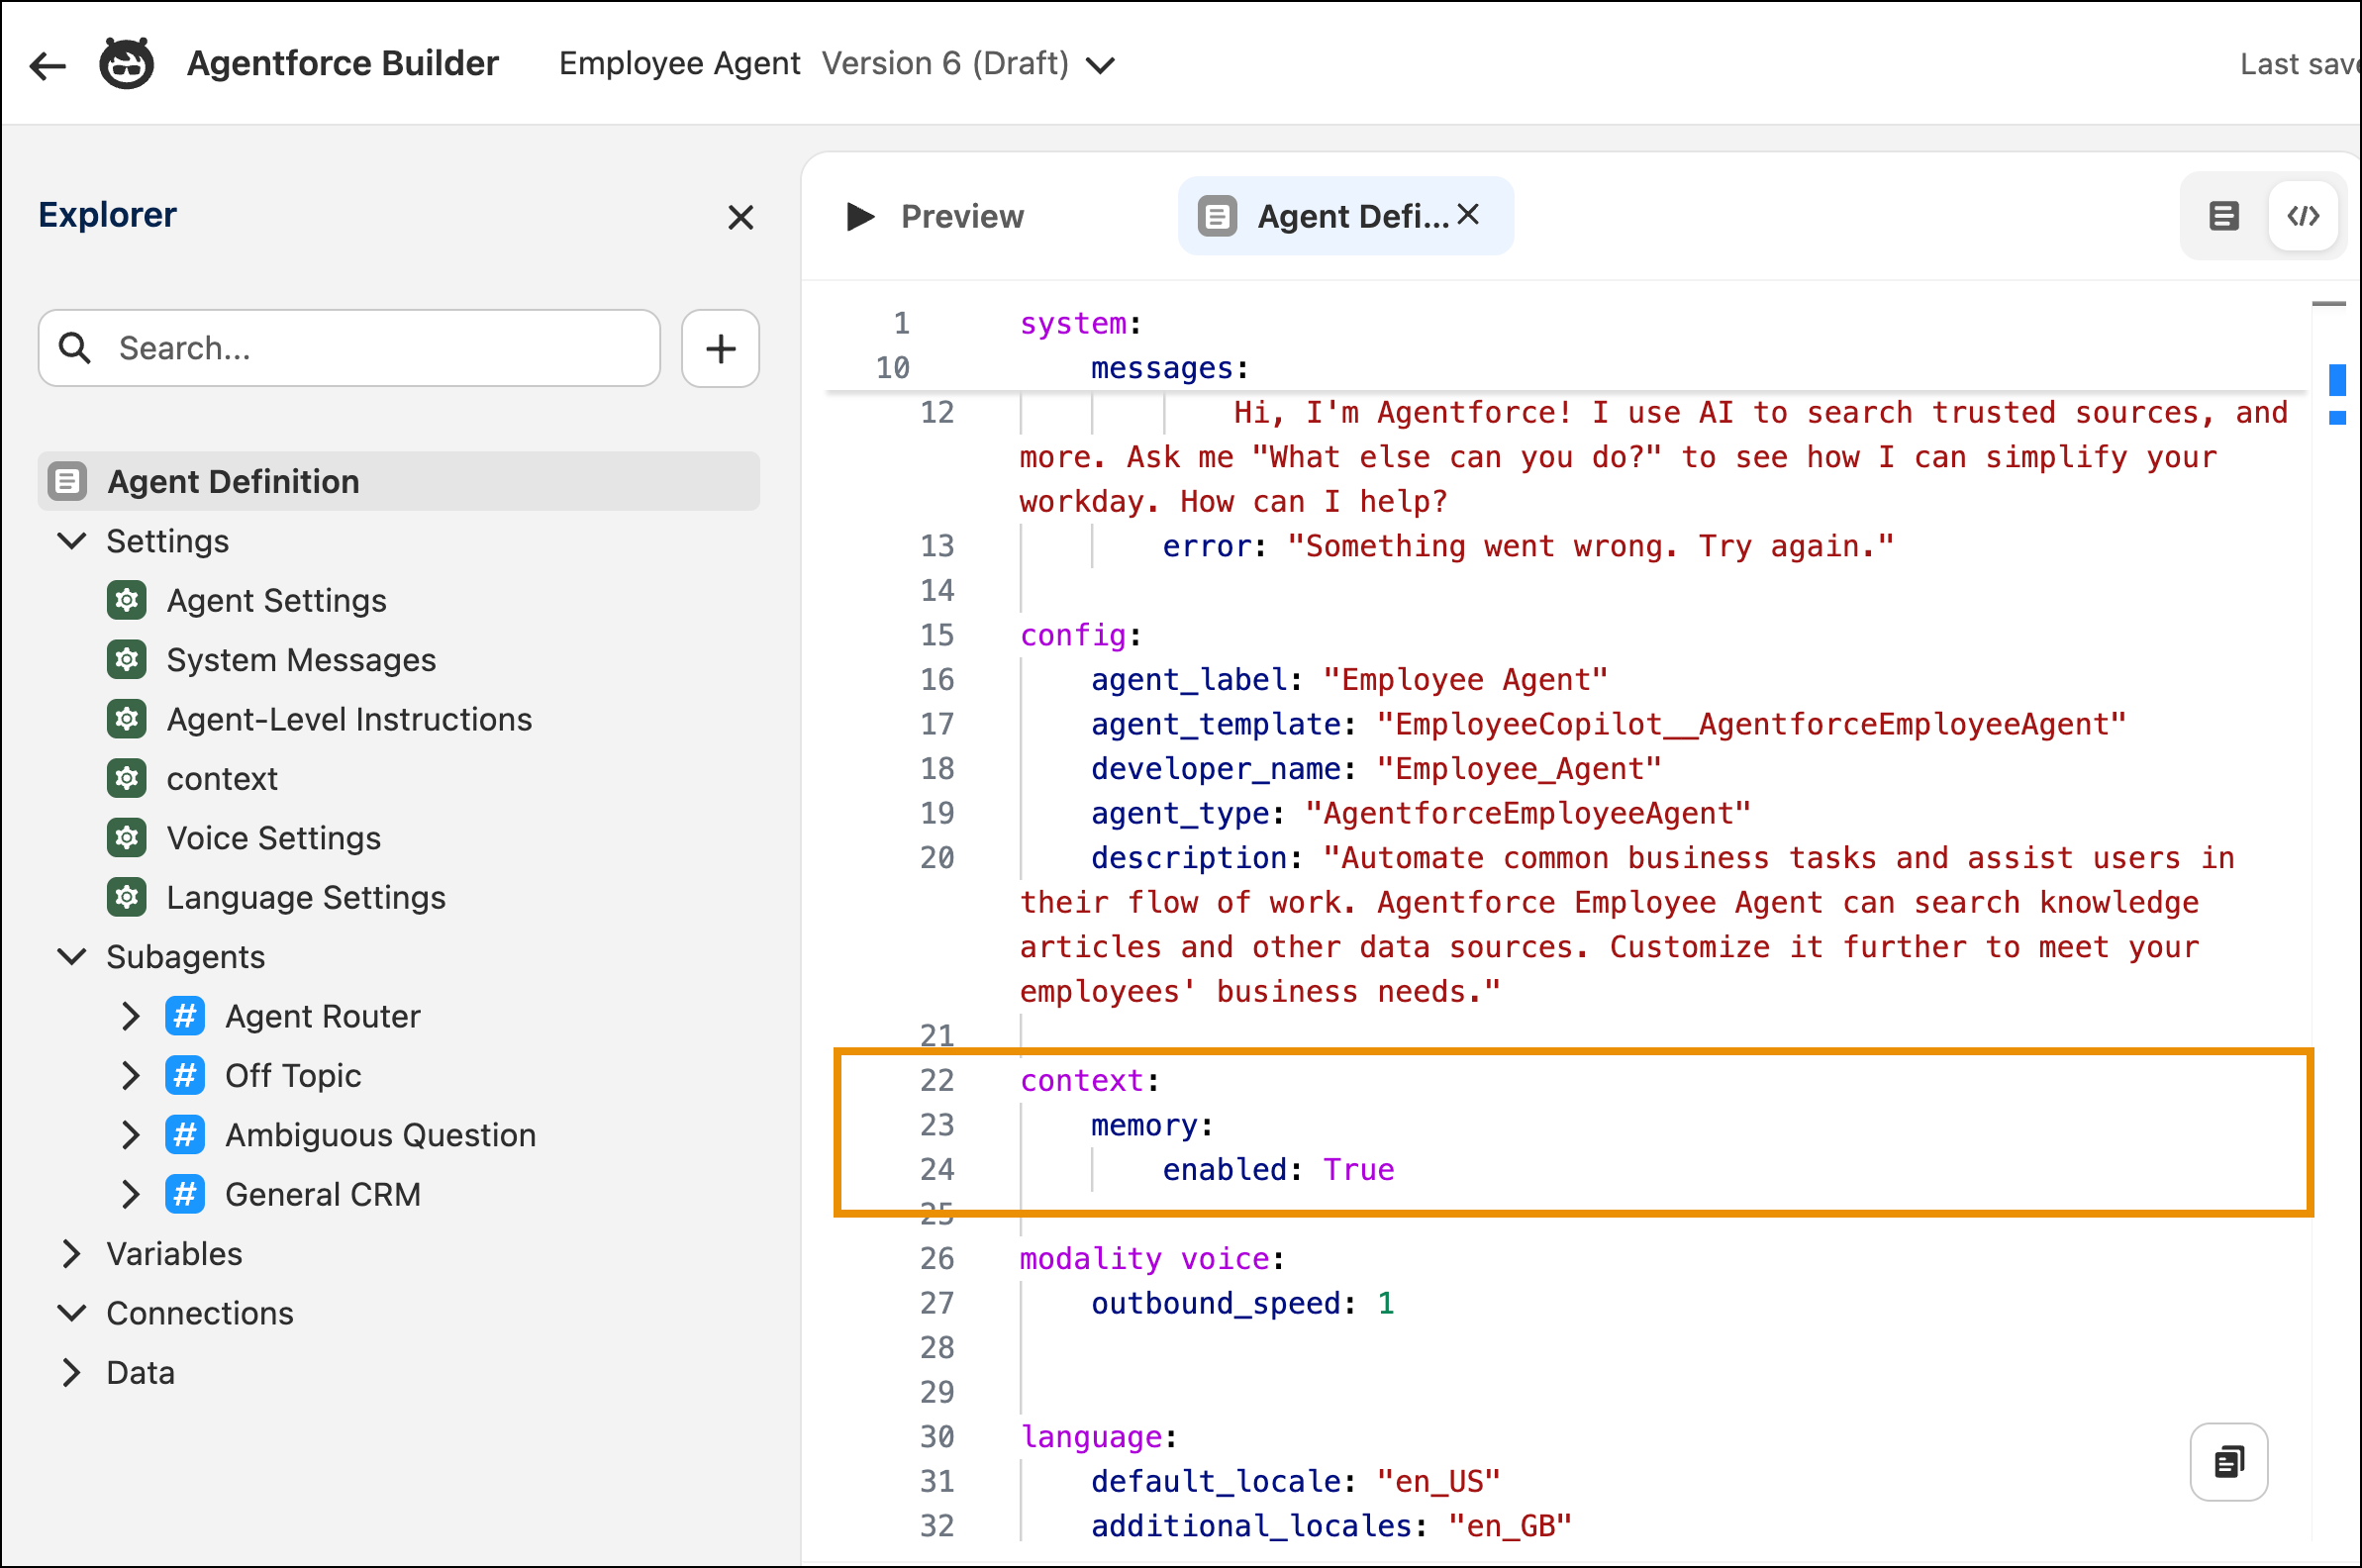The width and height of the screenshot is (2362, 1568).
Task: Expand the Ambiguous Question subagent
Action: pyautogui.click(x=130, y=1135)
